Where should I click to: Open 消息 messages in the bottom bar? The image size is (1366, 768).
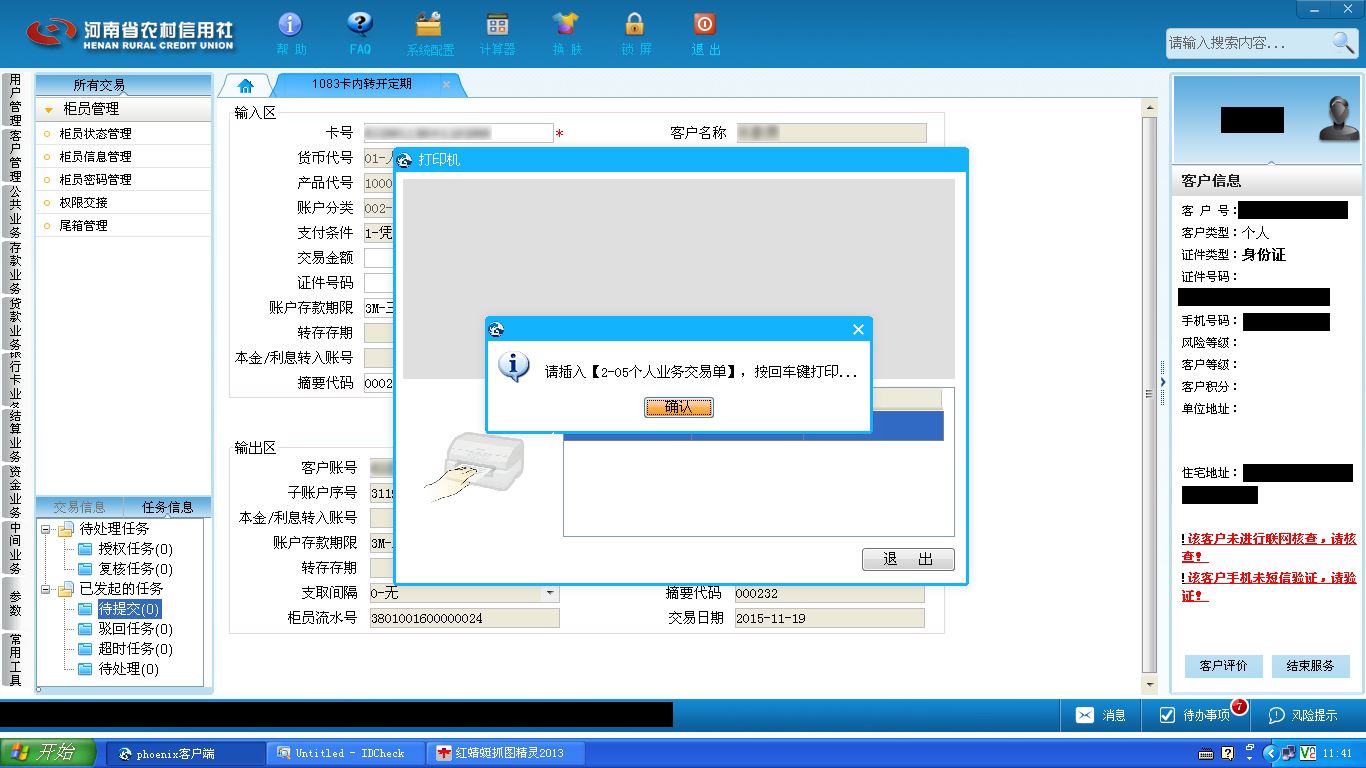click(x=1100, y=715)
